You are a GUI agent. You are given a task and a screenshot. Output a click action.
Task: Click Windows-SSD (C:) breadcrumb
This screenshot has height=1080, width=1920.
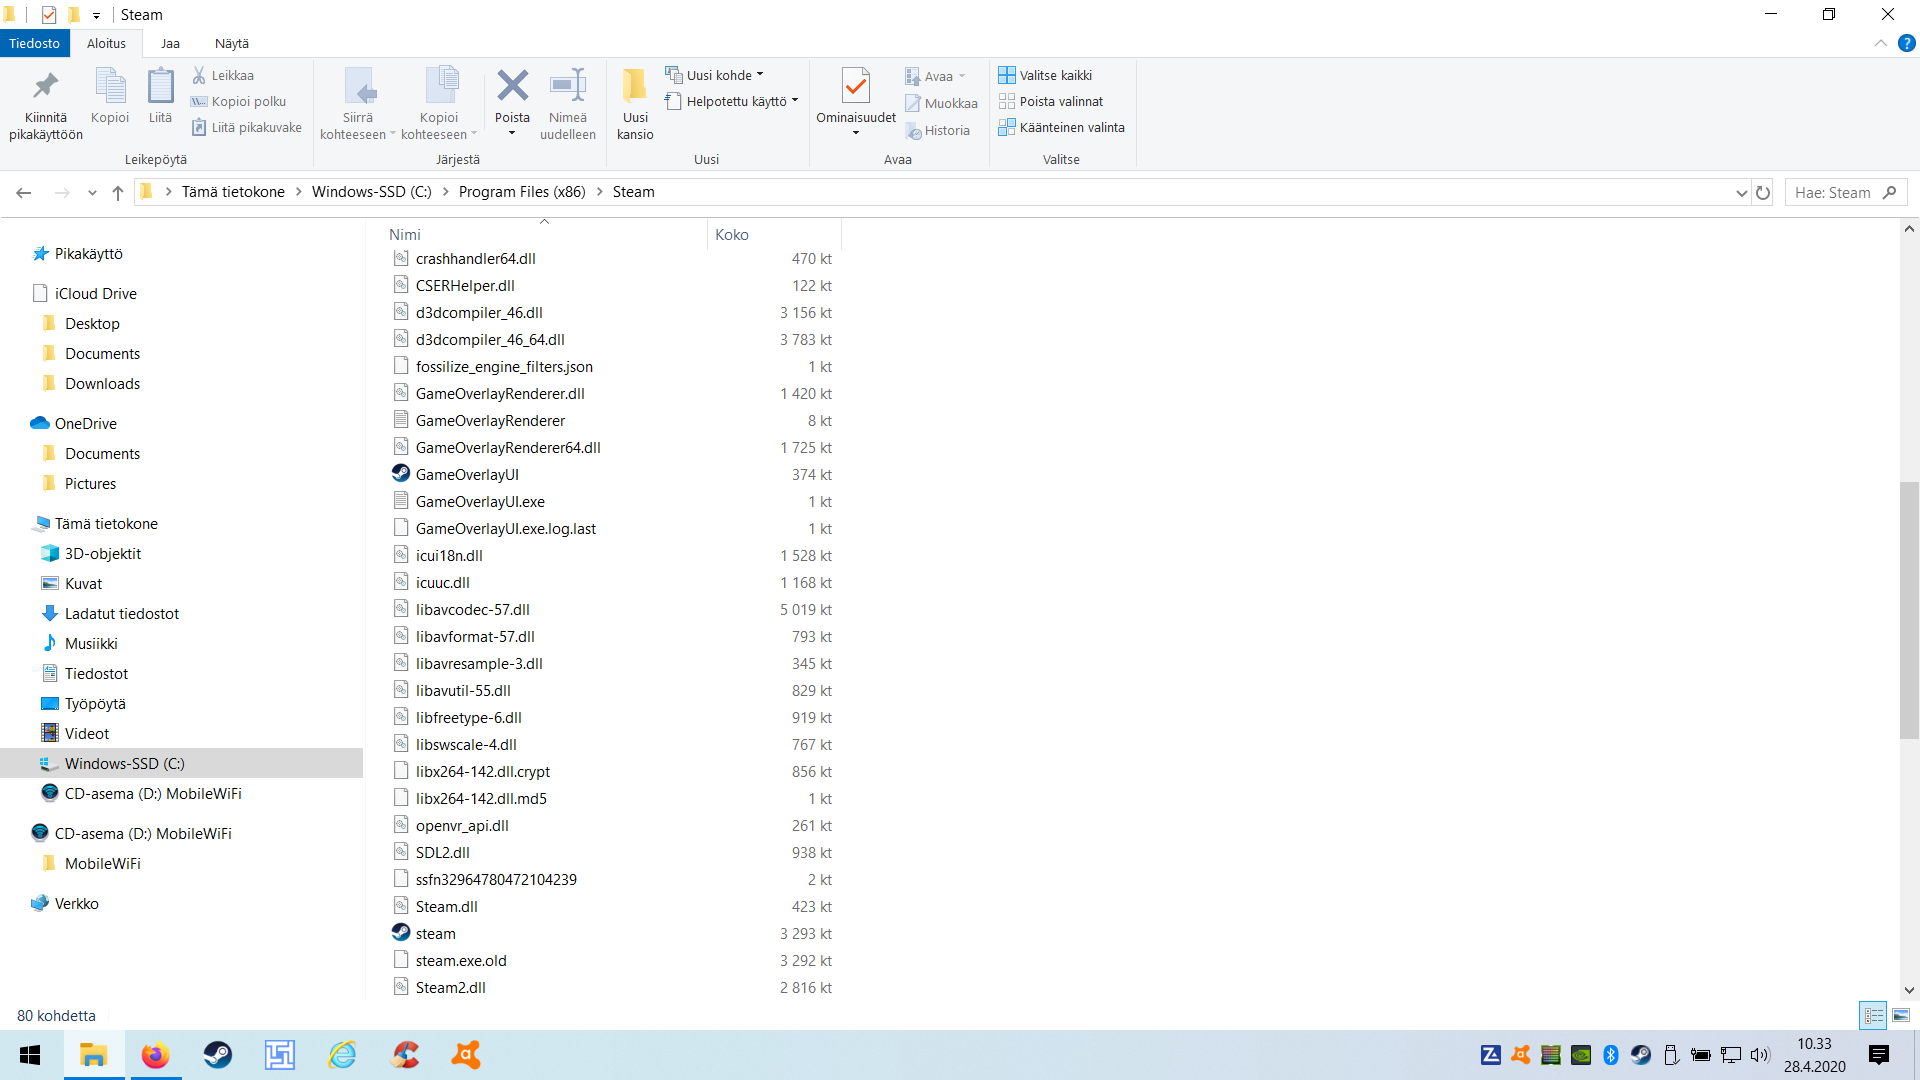[x=371, y=192]
